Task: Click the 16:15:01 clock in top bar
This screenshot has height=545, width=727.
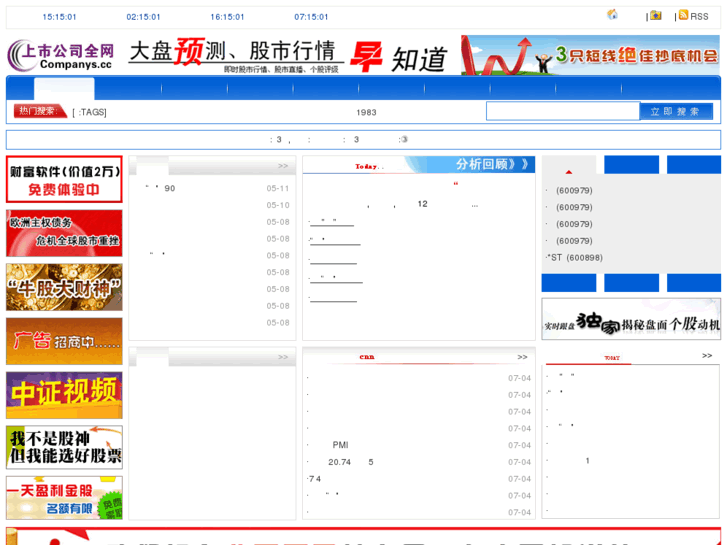Action: [x=227, y=17]
